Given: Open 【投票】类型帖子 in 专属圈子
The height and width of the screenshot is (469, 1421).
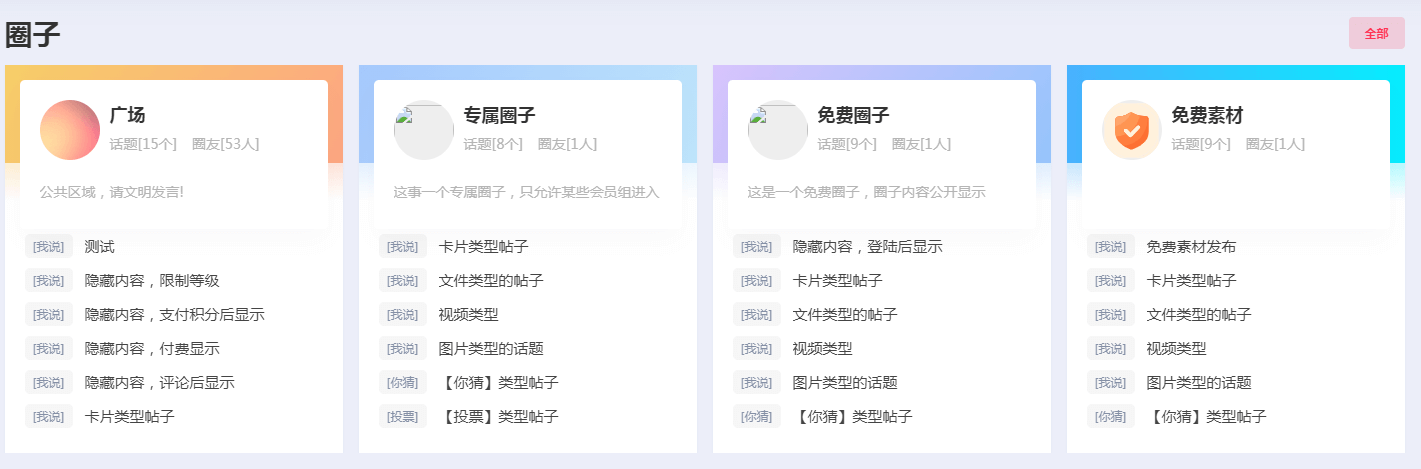Looking at the screenshot, I should coord(499,417).
